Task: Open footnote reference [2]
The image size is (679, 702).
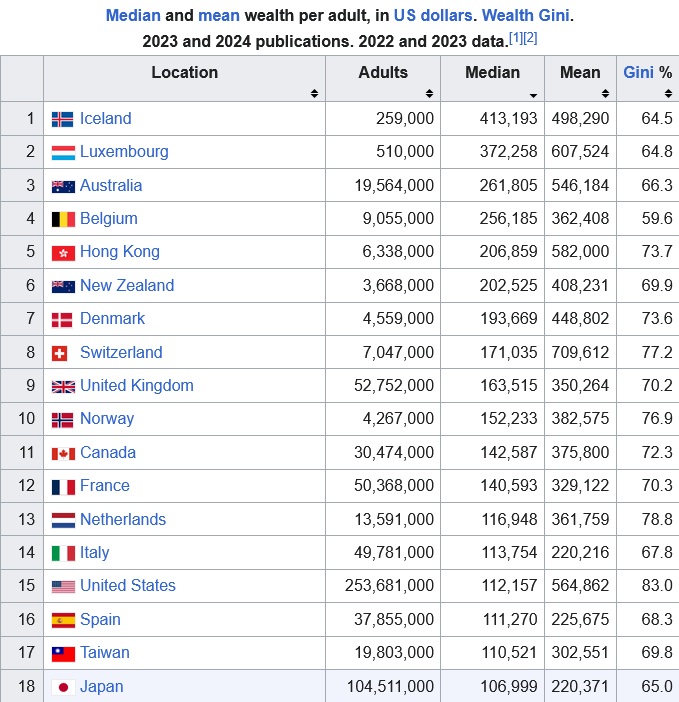Action: click(530, 38)
